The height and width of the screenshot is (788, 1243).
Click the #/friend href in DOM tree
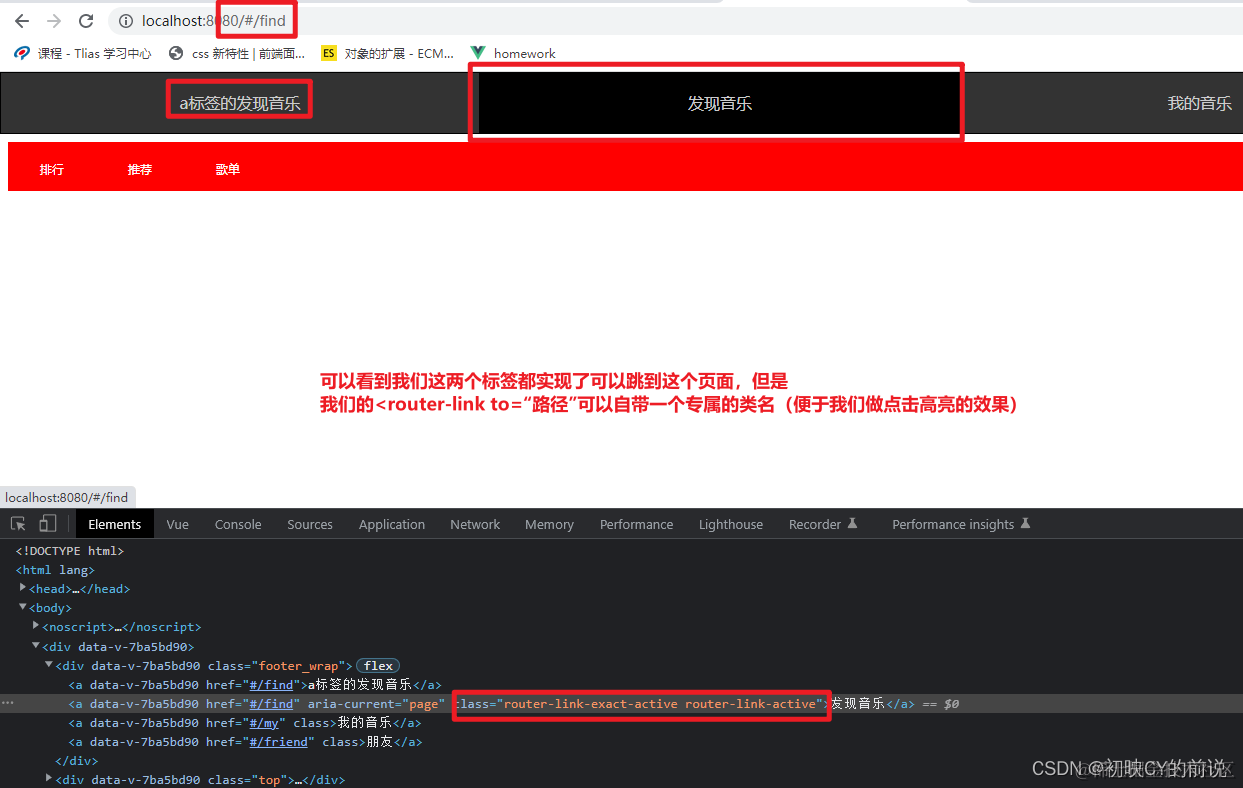(280, 742)
